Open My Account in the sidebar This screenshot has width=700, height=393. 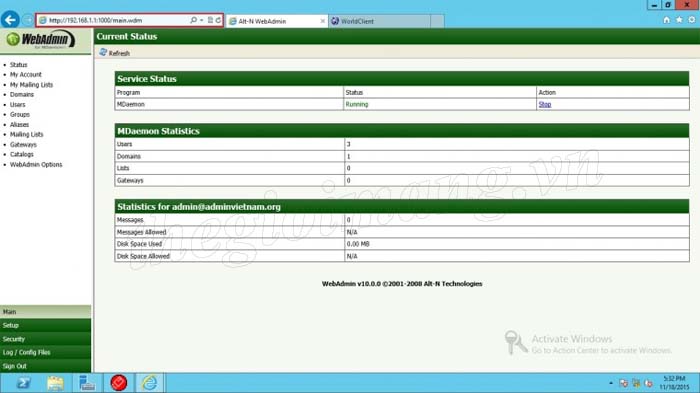tap(25, 75)
